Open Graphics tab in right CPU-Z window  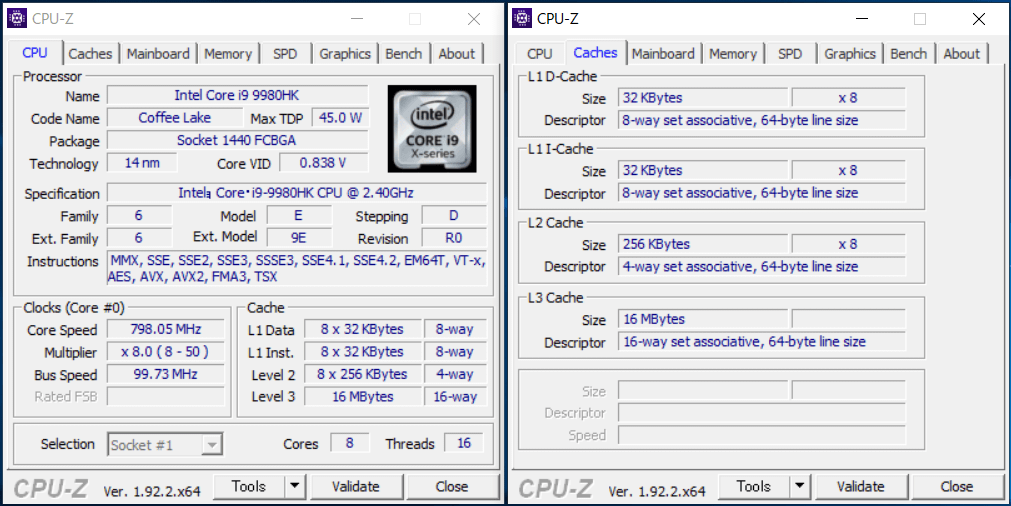click(x=850, y=54)
